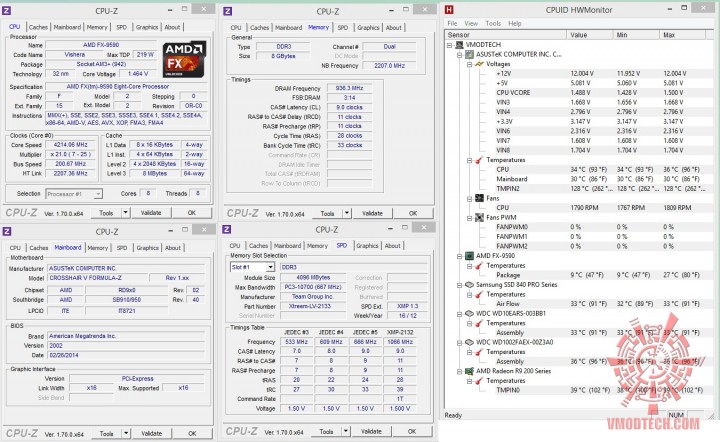This screenshot has width=720, height=442.
Task: Click the 2207.0 MHz NB Frequency value
Action: (x=389, y=66)
